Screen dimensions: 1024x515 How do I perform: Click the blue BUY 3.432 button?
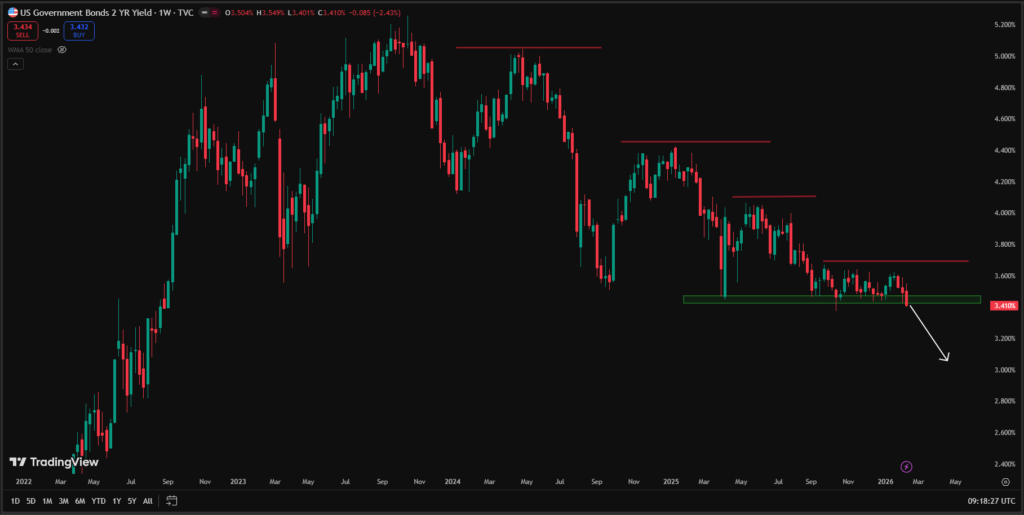79,31
